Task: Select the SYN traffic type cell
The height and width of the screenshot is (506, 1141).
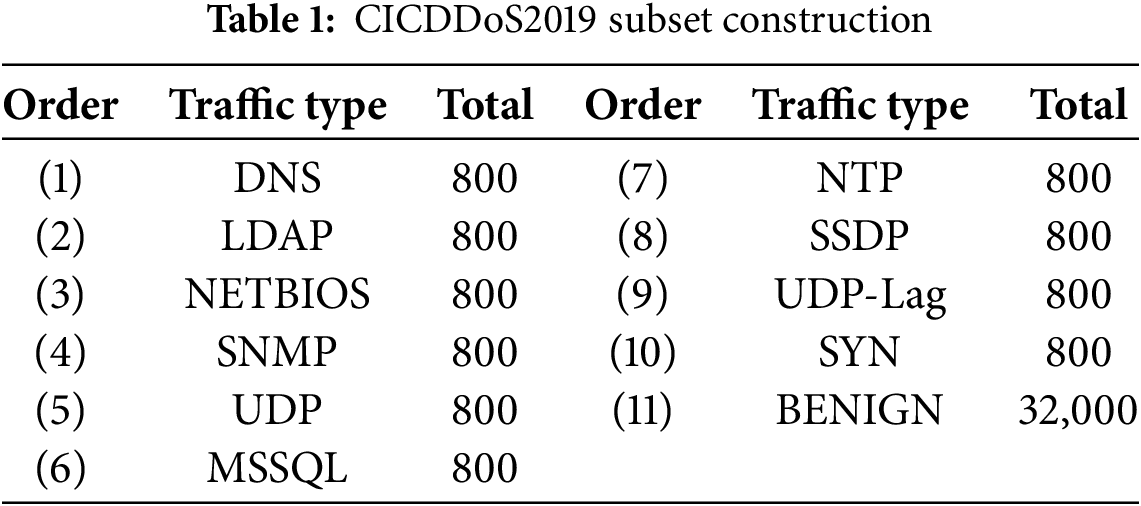Action: tap(860, 352)
